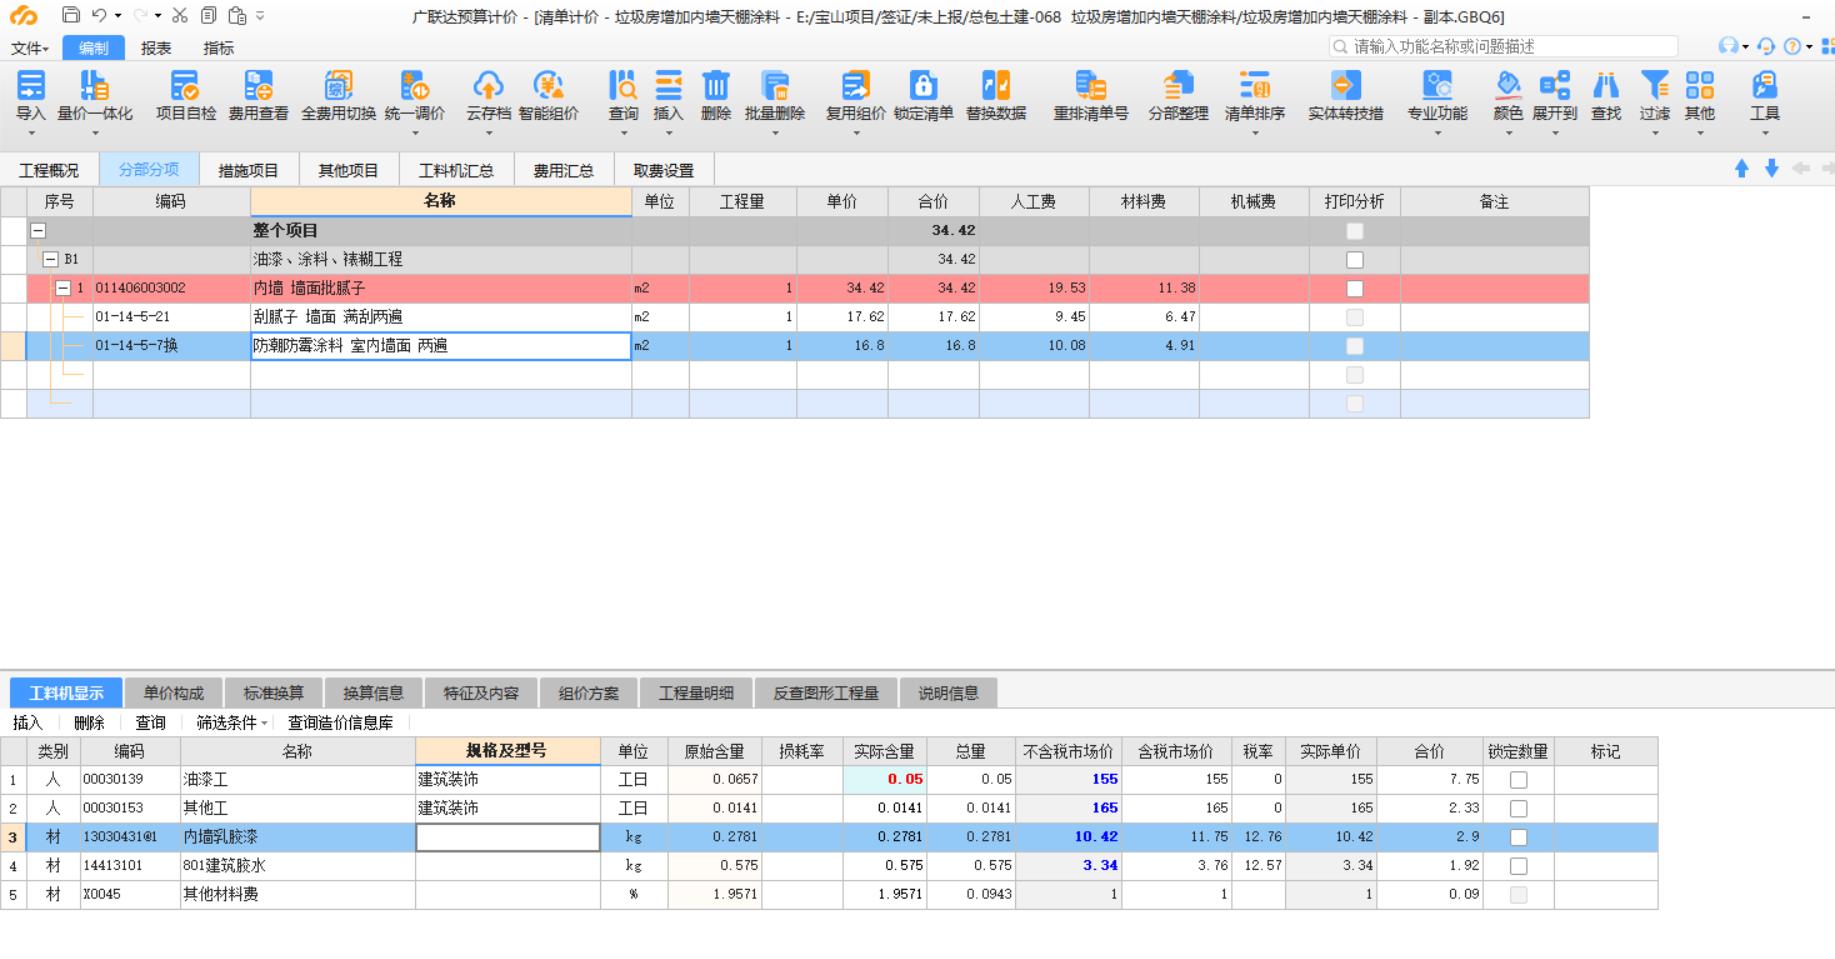1835x959 pixels.
Task: Expand dropdown arrow under 查询
Action: (x=623, y=133)
